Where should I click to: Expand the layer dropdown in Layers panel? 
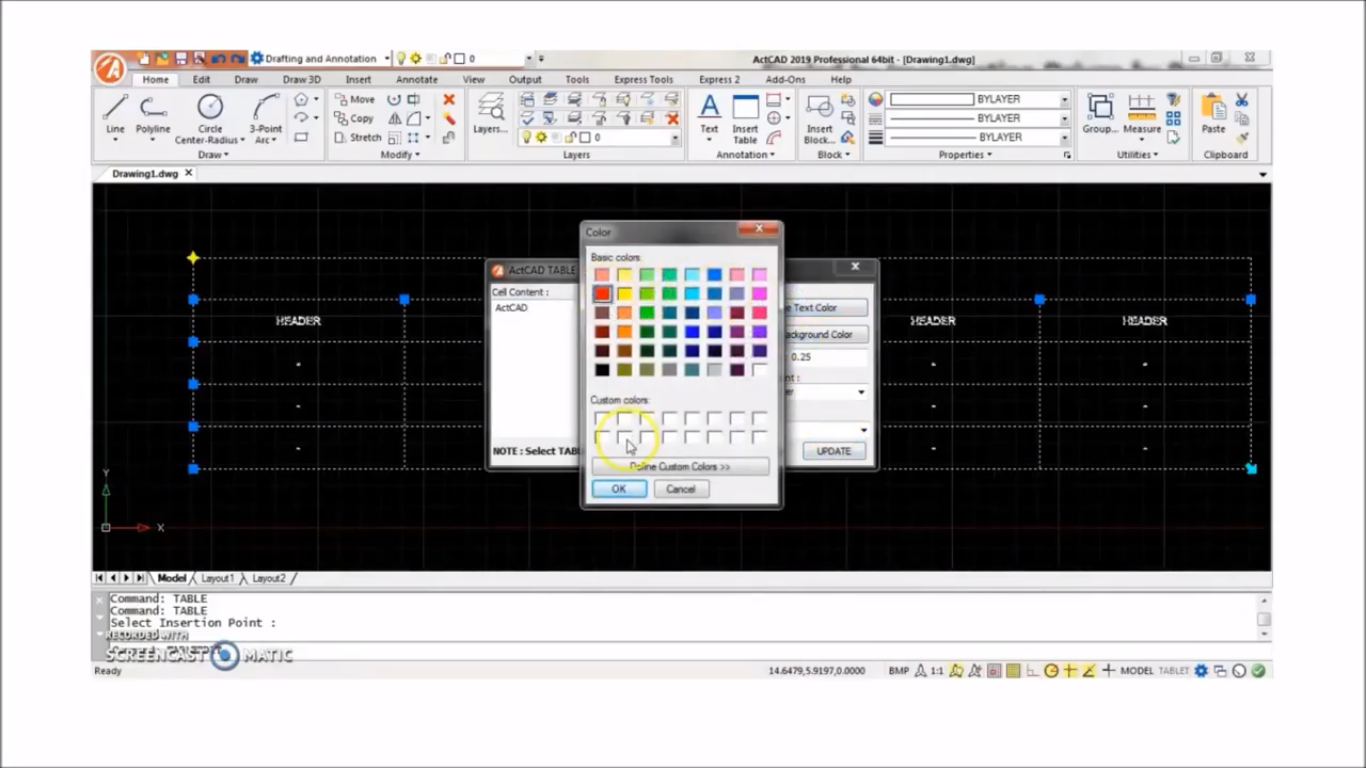[x=675, y=138]
